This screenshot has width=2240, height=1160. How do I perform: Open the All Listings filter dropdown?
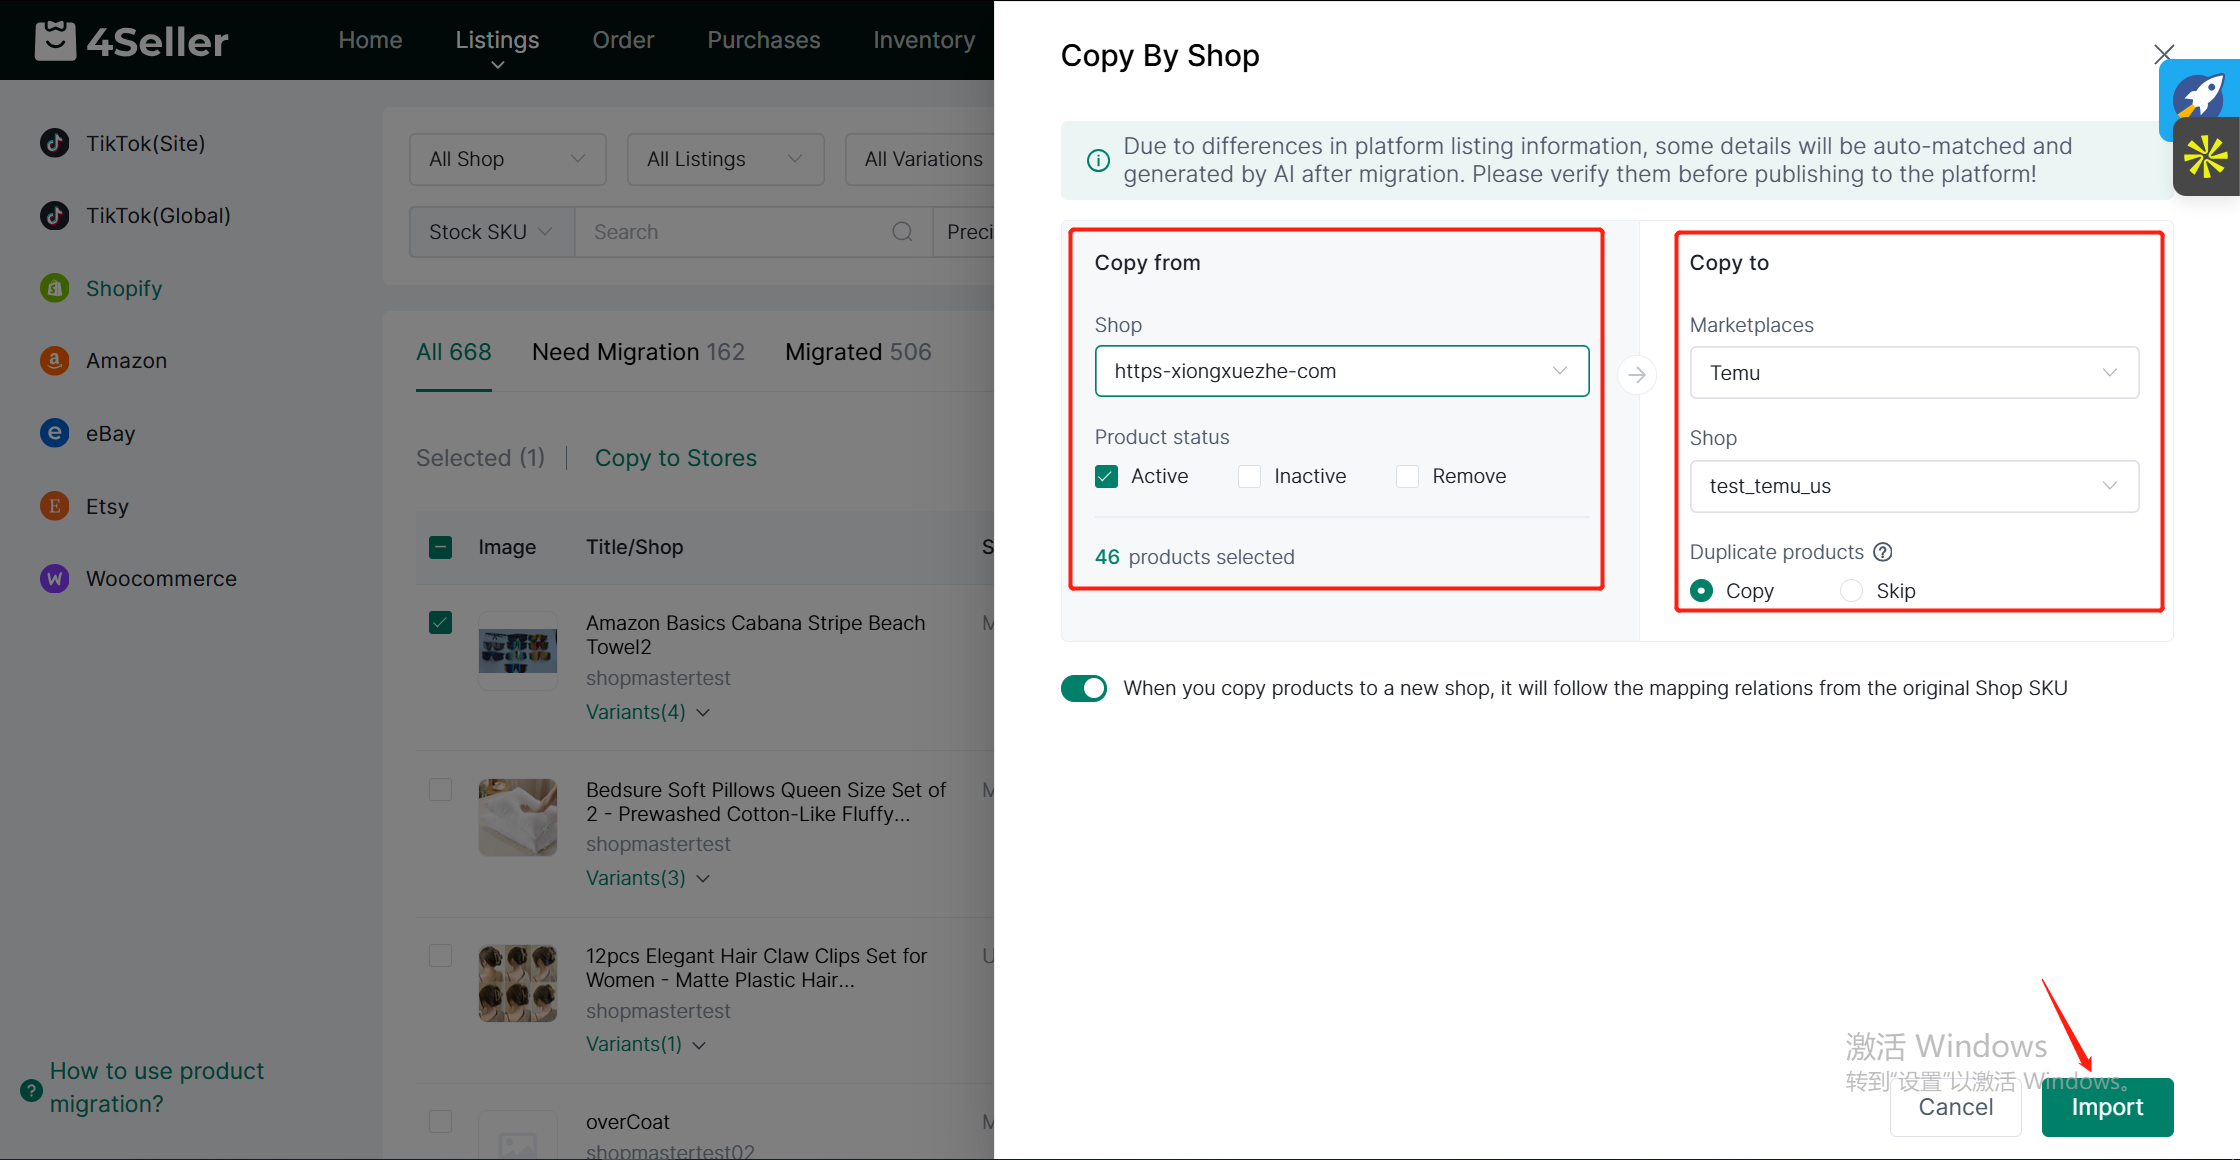click(726, 159)
